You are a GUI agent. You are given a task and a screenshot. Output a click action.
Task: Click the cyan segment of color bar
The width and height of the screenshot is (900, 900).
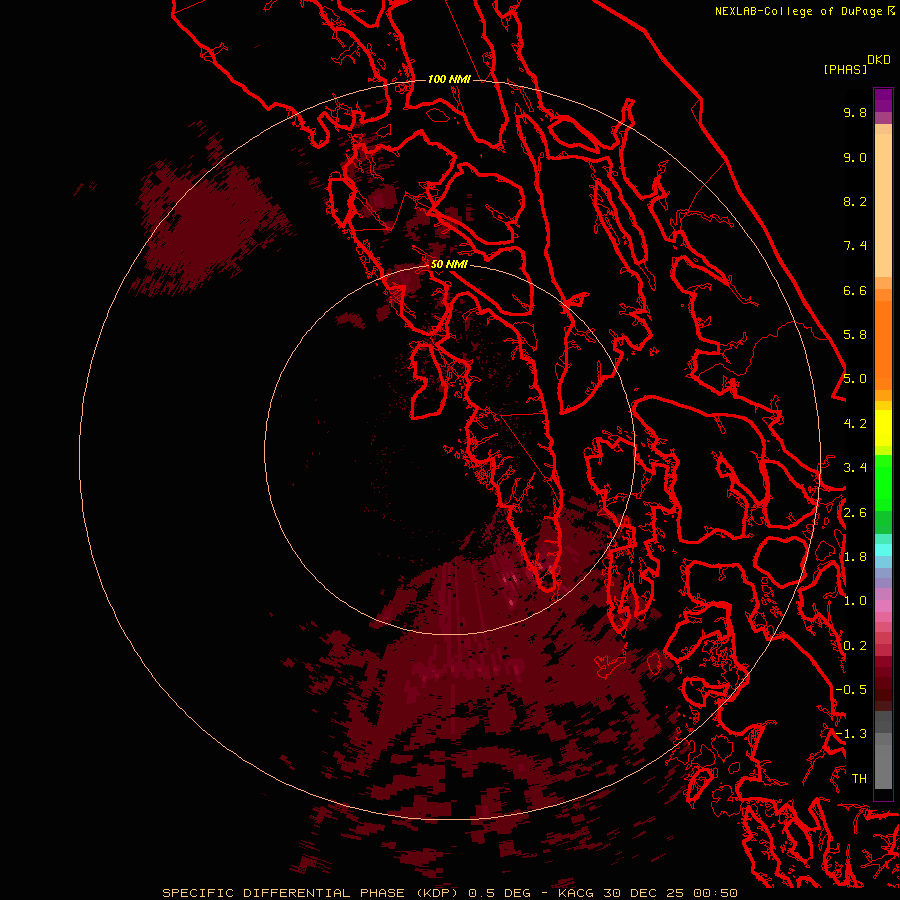[x=883, y=550]
